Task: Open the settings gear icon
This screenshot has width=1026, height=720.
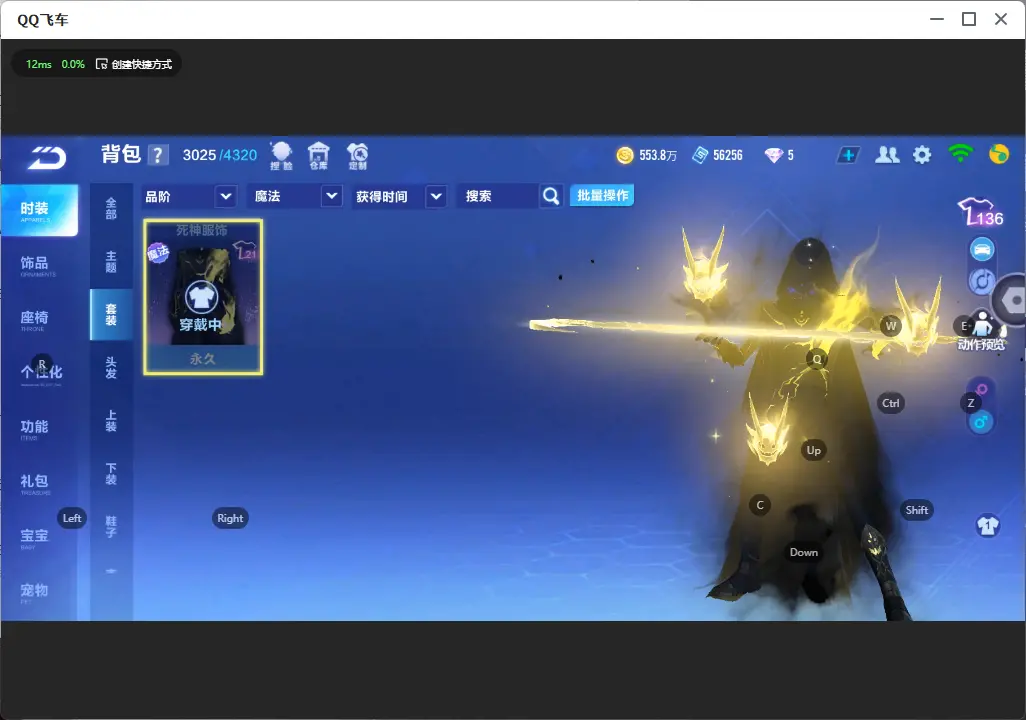Action: [x=922, y=155]
